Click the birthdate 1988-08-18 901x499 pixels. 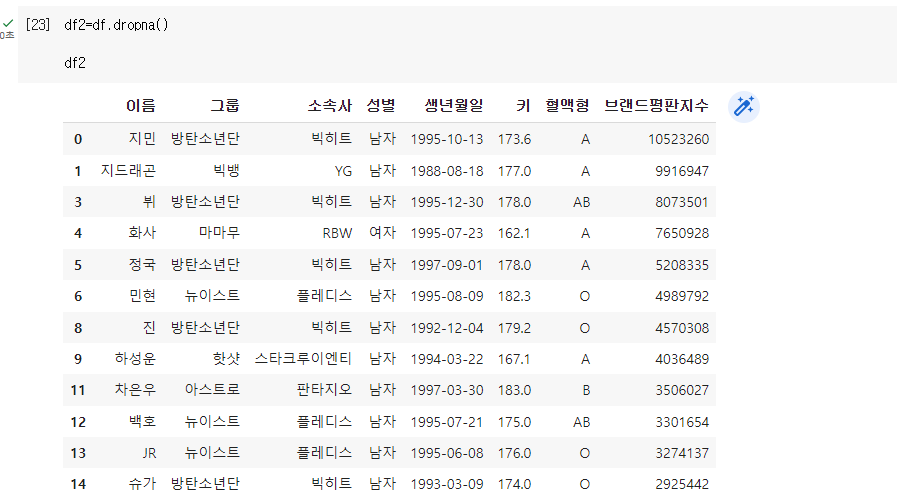[446, 171]
